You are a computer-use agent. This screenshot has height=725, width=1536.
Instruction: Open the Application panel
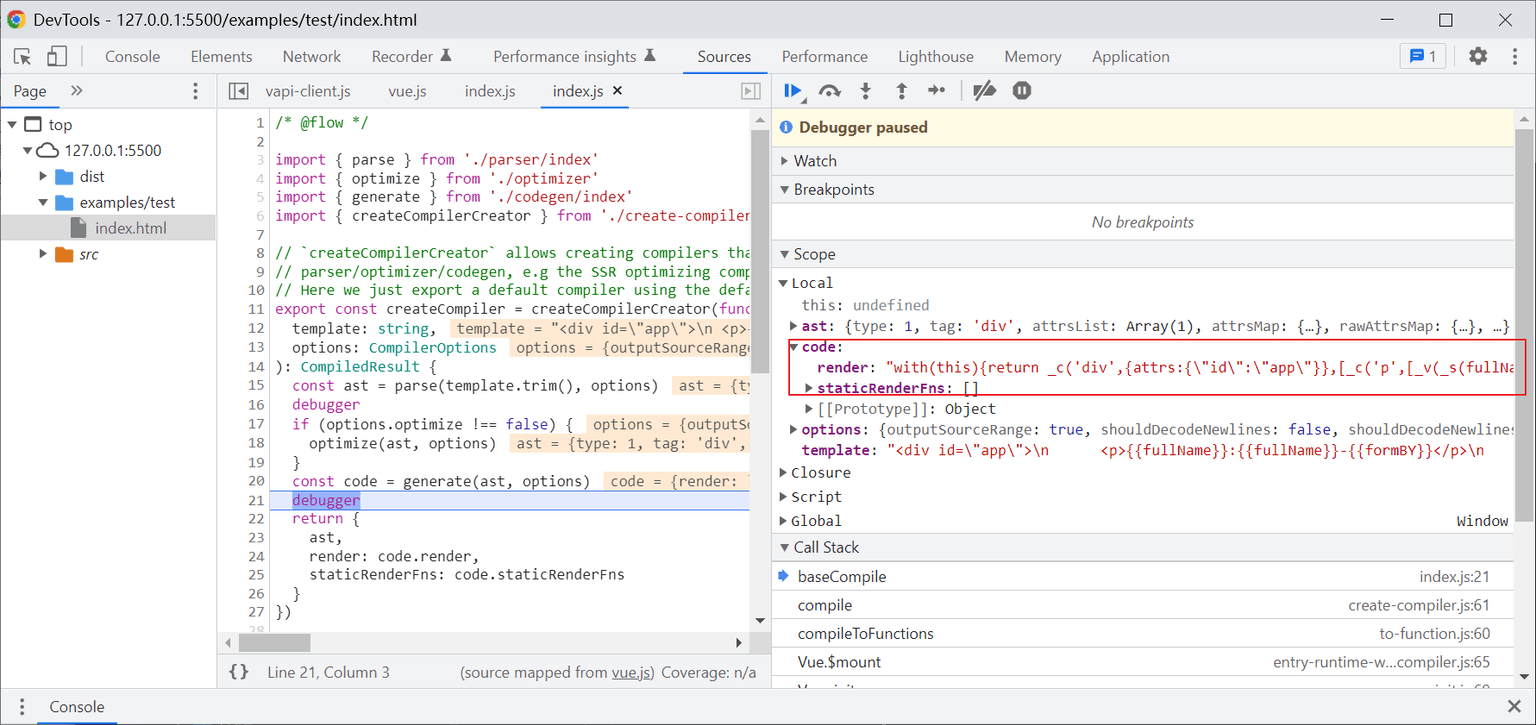(1130, 57)
